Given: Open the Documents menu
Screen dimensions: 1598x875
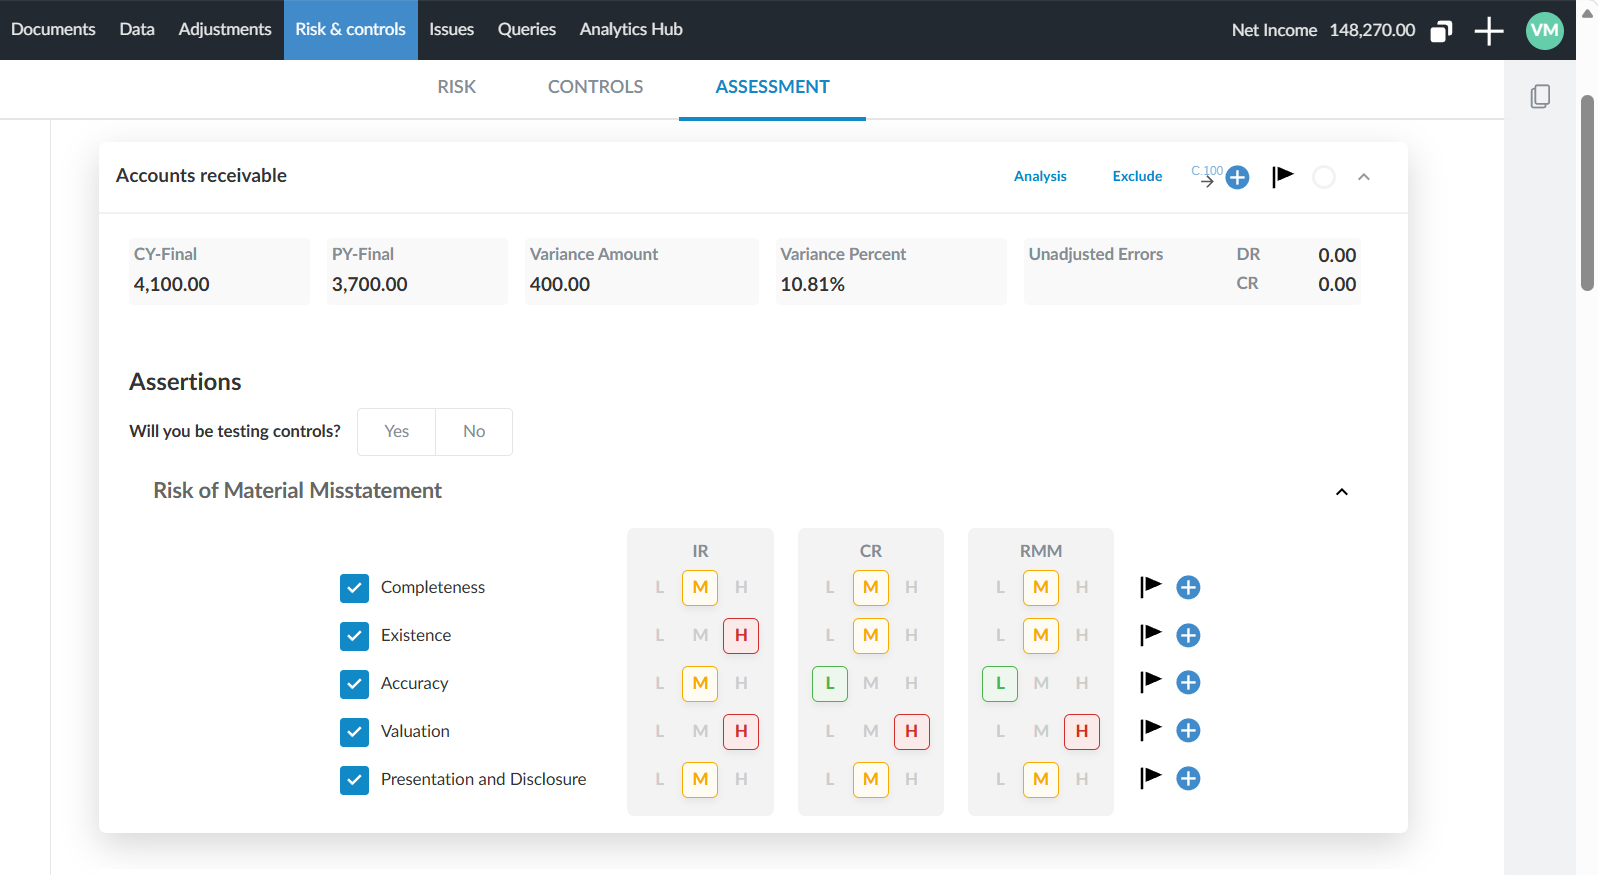Looking at the screenshot, I should click(53, 30).
